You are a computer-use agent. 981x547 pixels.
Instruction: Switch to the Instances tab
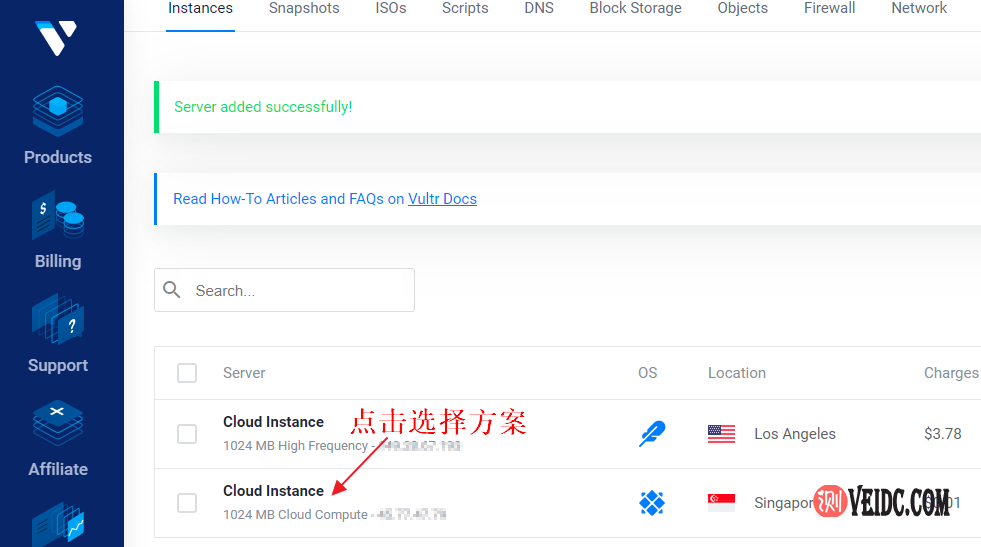200,9
